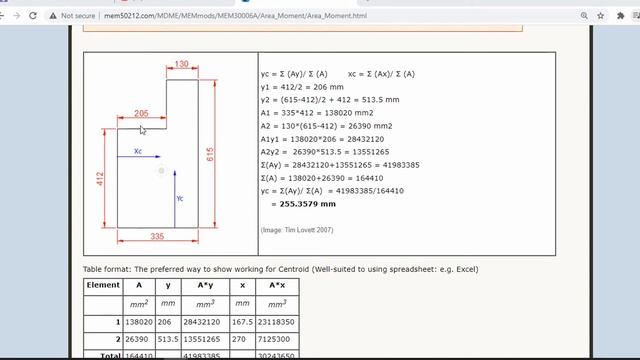
Task: Click the 615 dimension label in diagram
Action: coord(210,154)
